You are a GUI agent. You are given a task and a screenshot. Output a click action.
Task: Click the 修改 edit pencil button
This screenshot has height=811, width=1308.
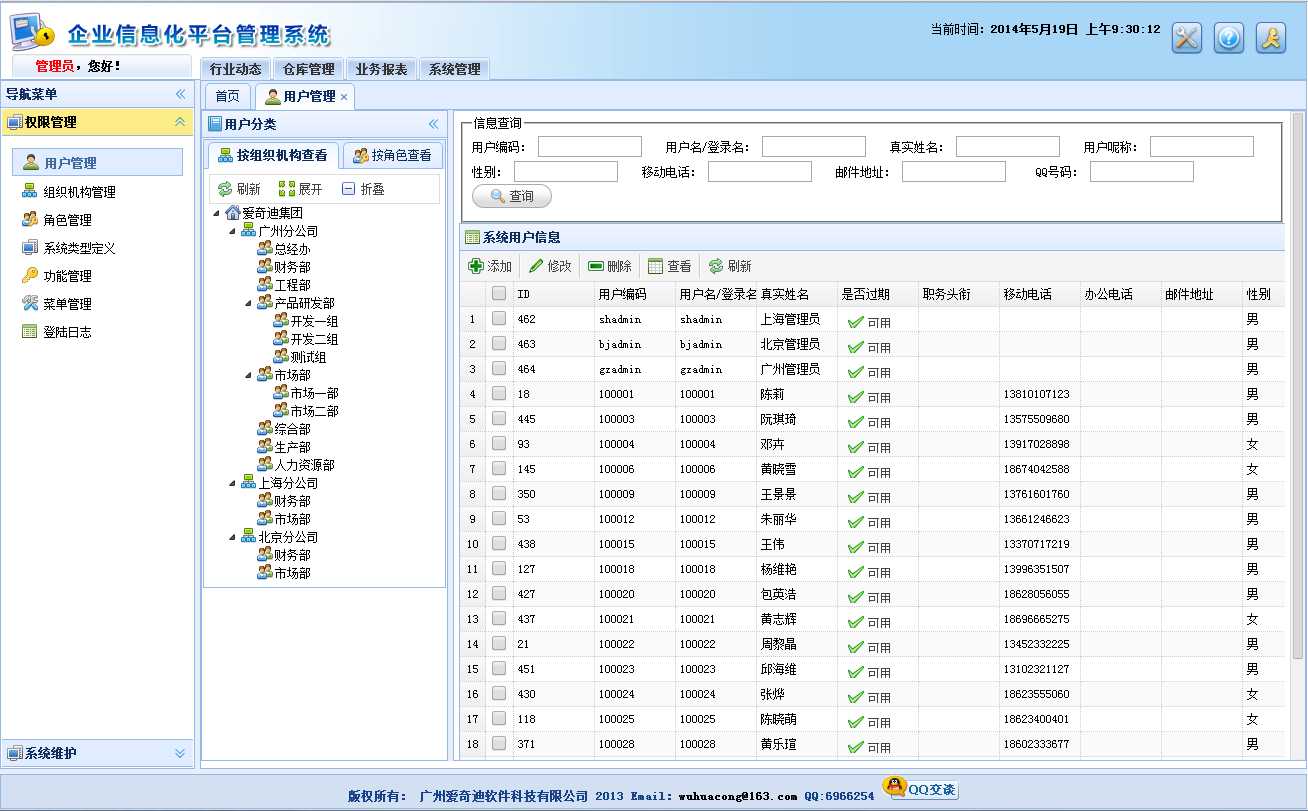[x=550, y=266]
